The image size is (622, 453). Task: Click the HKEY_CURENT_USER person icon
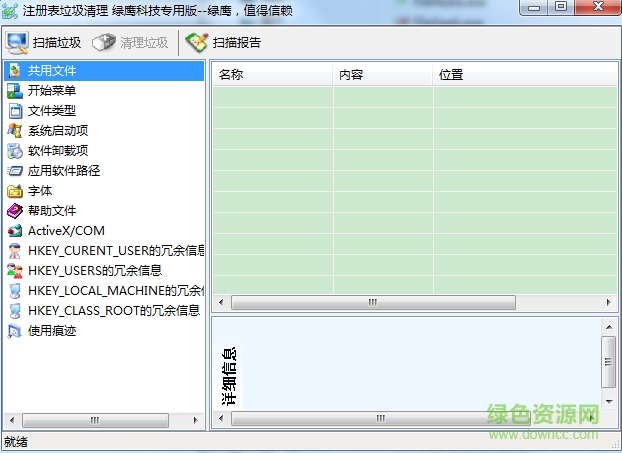click(x=15, y=251)
